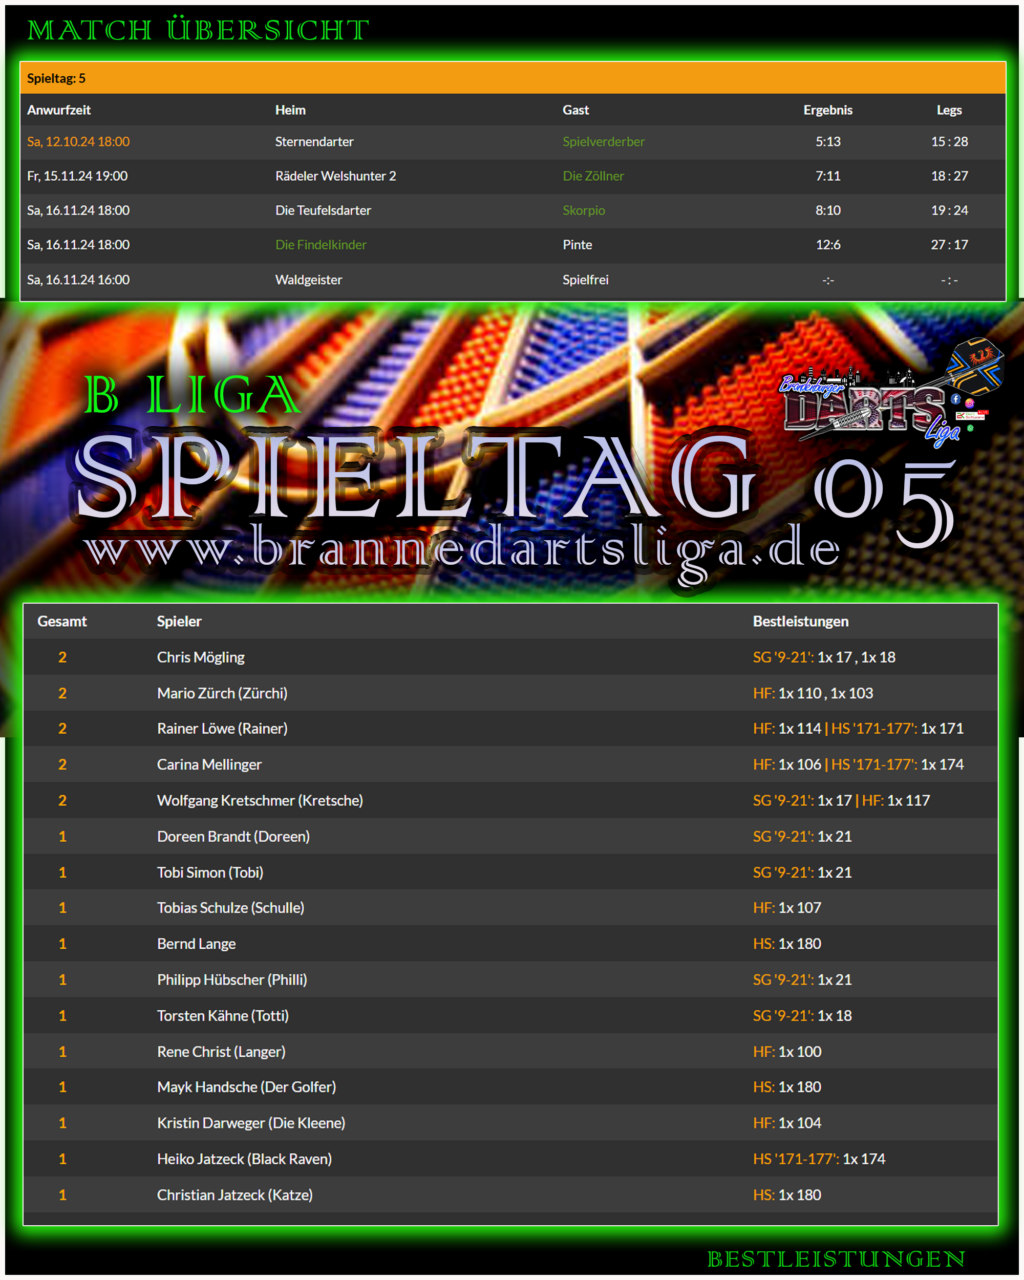The width and height of the screenshot is (1024, 1280).
Task: Click the 12:6 result for Die Findelkinder
Action: pos(828,245)
